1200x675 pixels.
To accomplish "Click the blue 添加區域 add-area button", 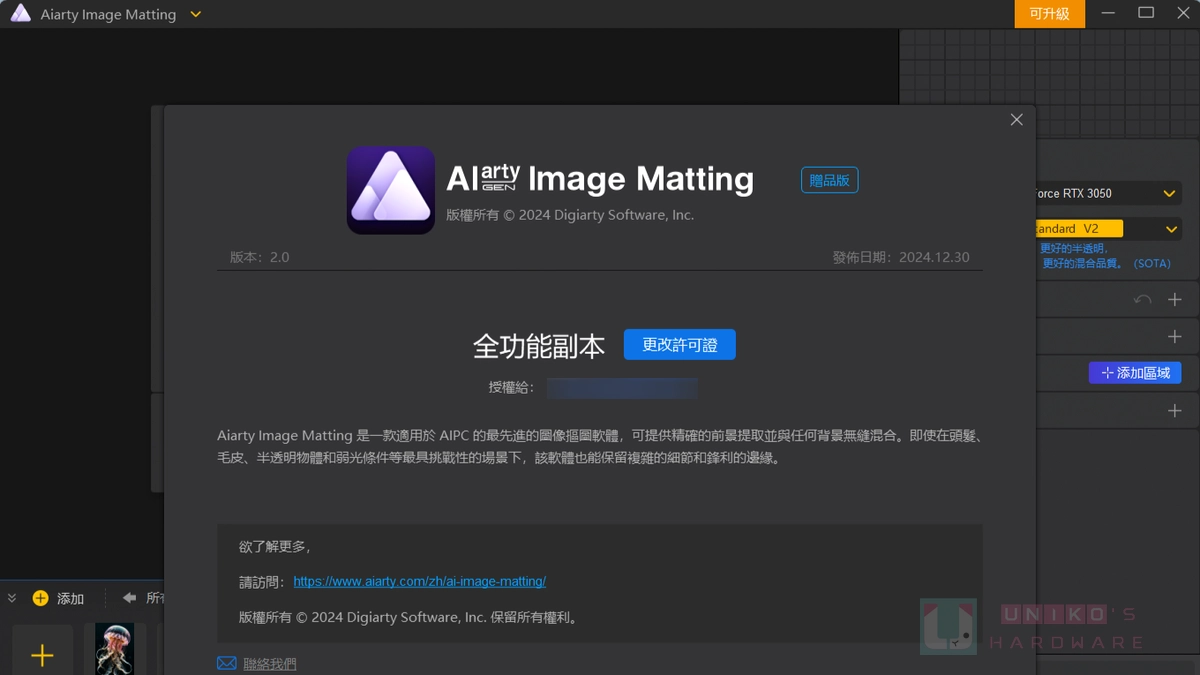I will [x=1135, y=372].
